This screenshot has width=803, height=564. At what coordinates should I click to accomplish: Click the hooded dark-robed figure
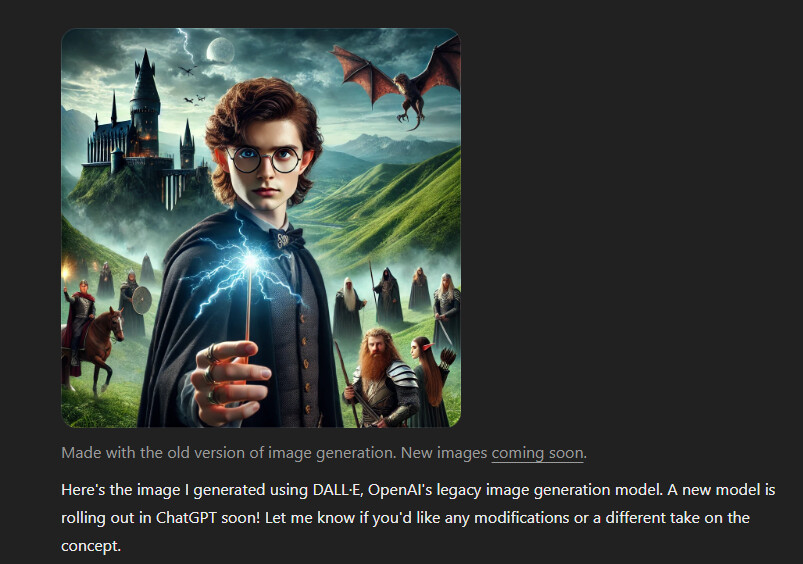[x=388, y=295]
